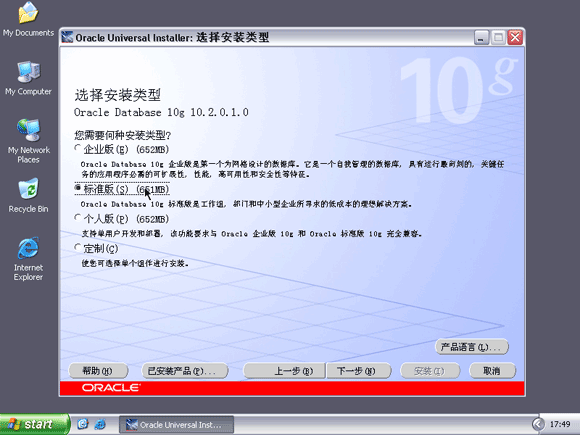
Task: Launch Internet Explorer from quick launch
Action: 100,424
